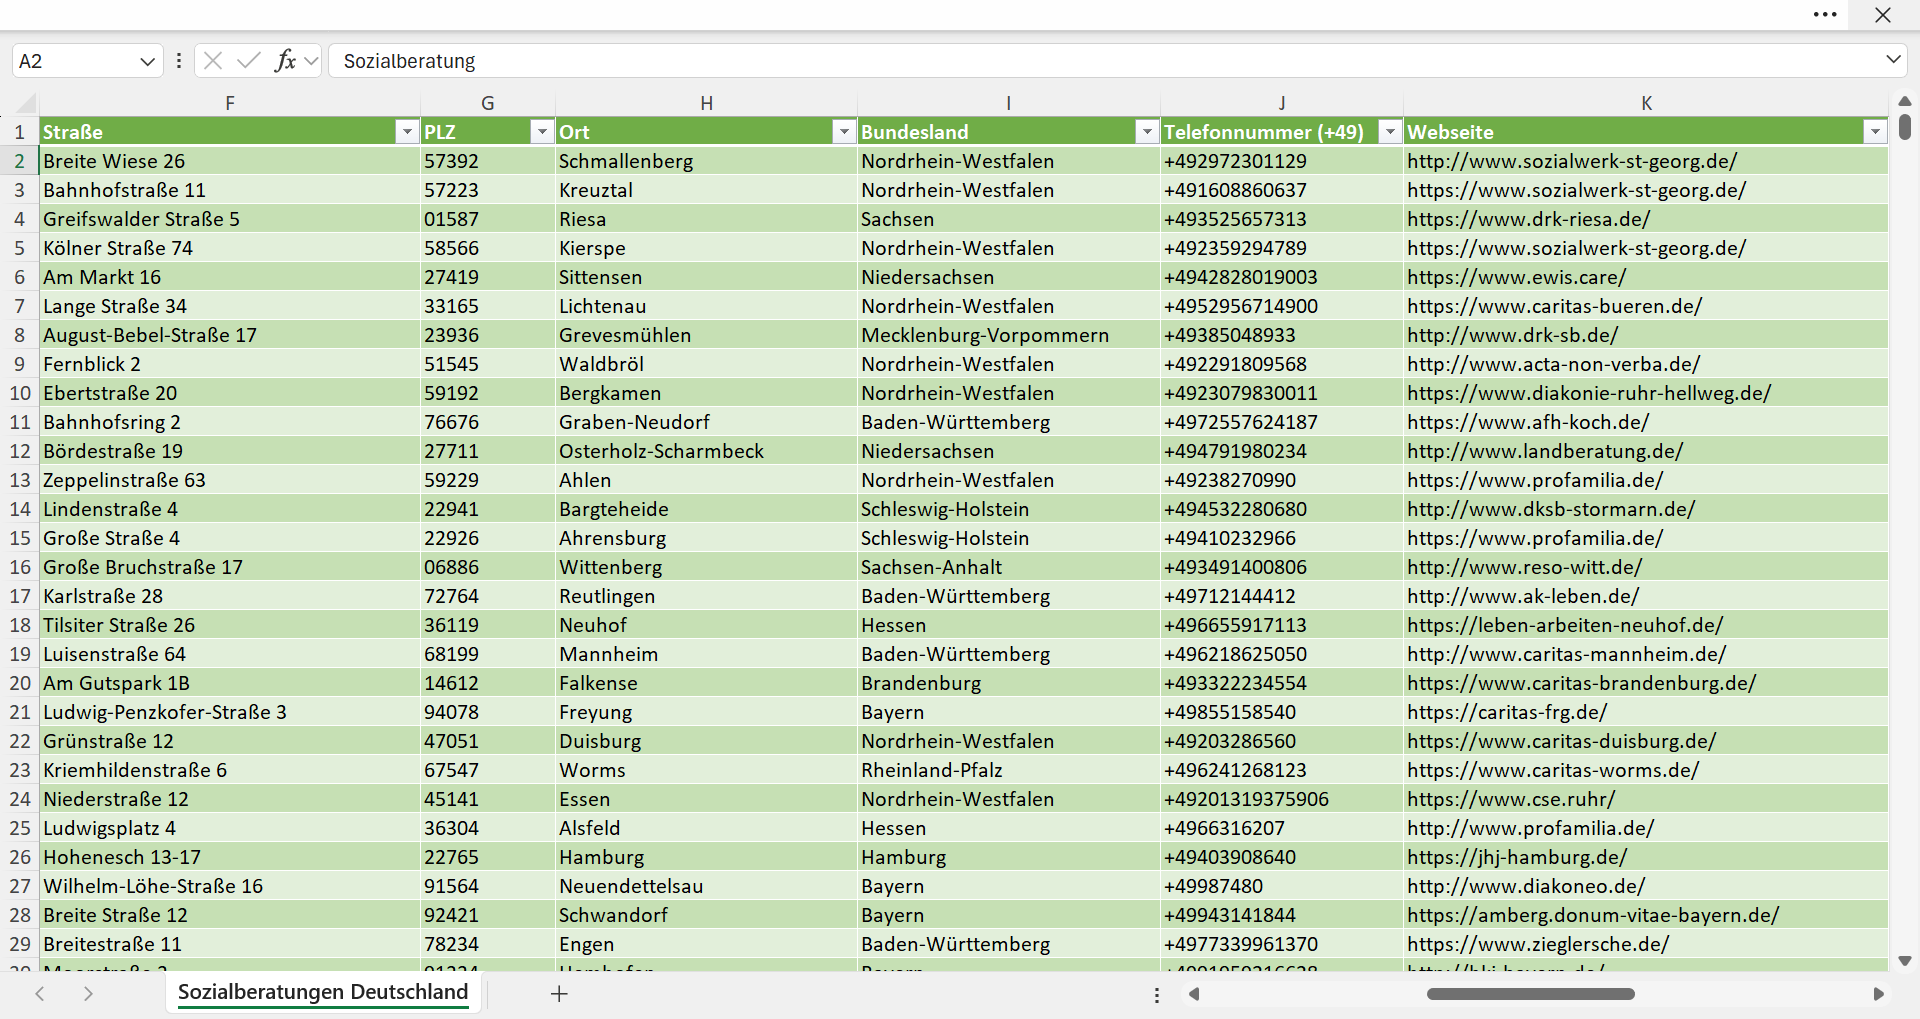Viewport: 1920px width, 1019px height.
Task: Open the Straße column filter dropdown
Action: pos(406,132)
